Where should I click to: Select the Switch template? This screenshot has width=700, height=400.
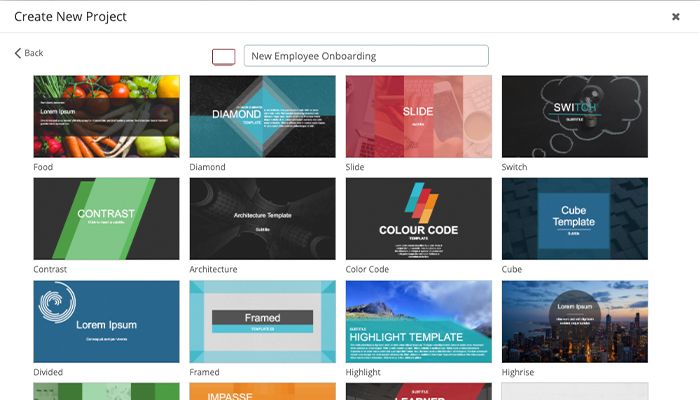pyautogui.click(x=575, y=116)
